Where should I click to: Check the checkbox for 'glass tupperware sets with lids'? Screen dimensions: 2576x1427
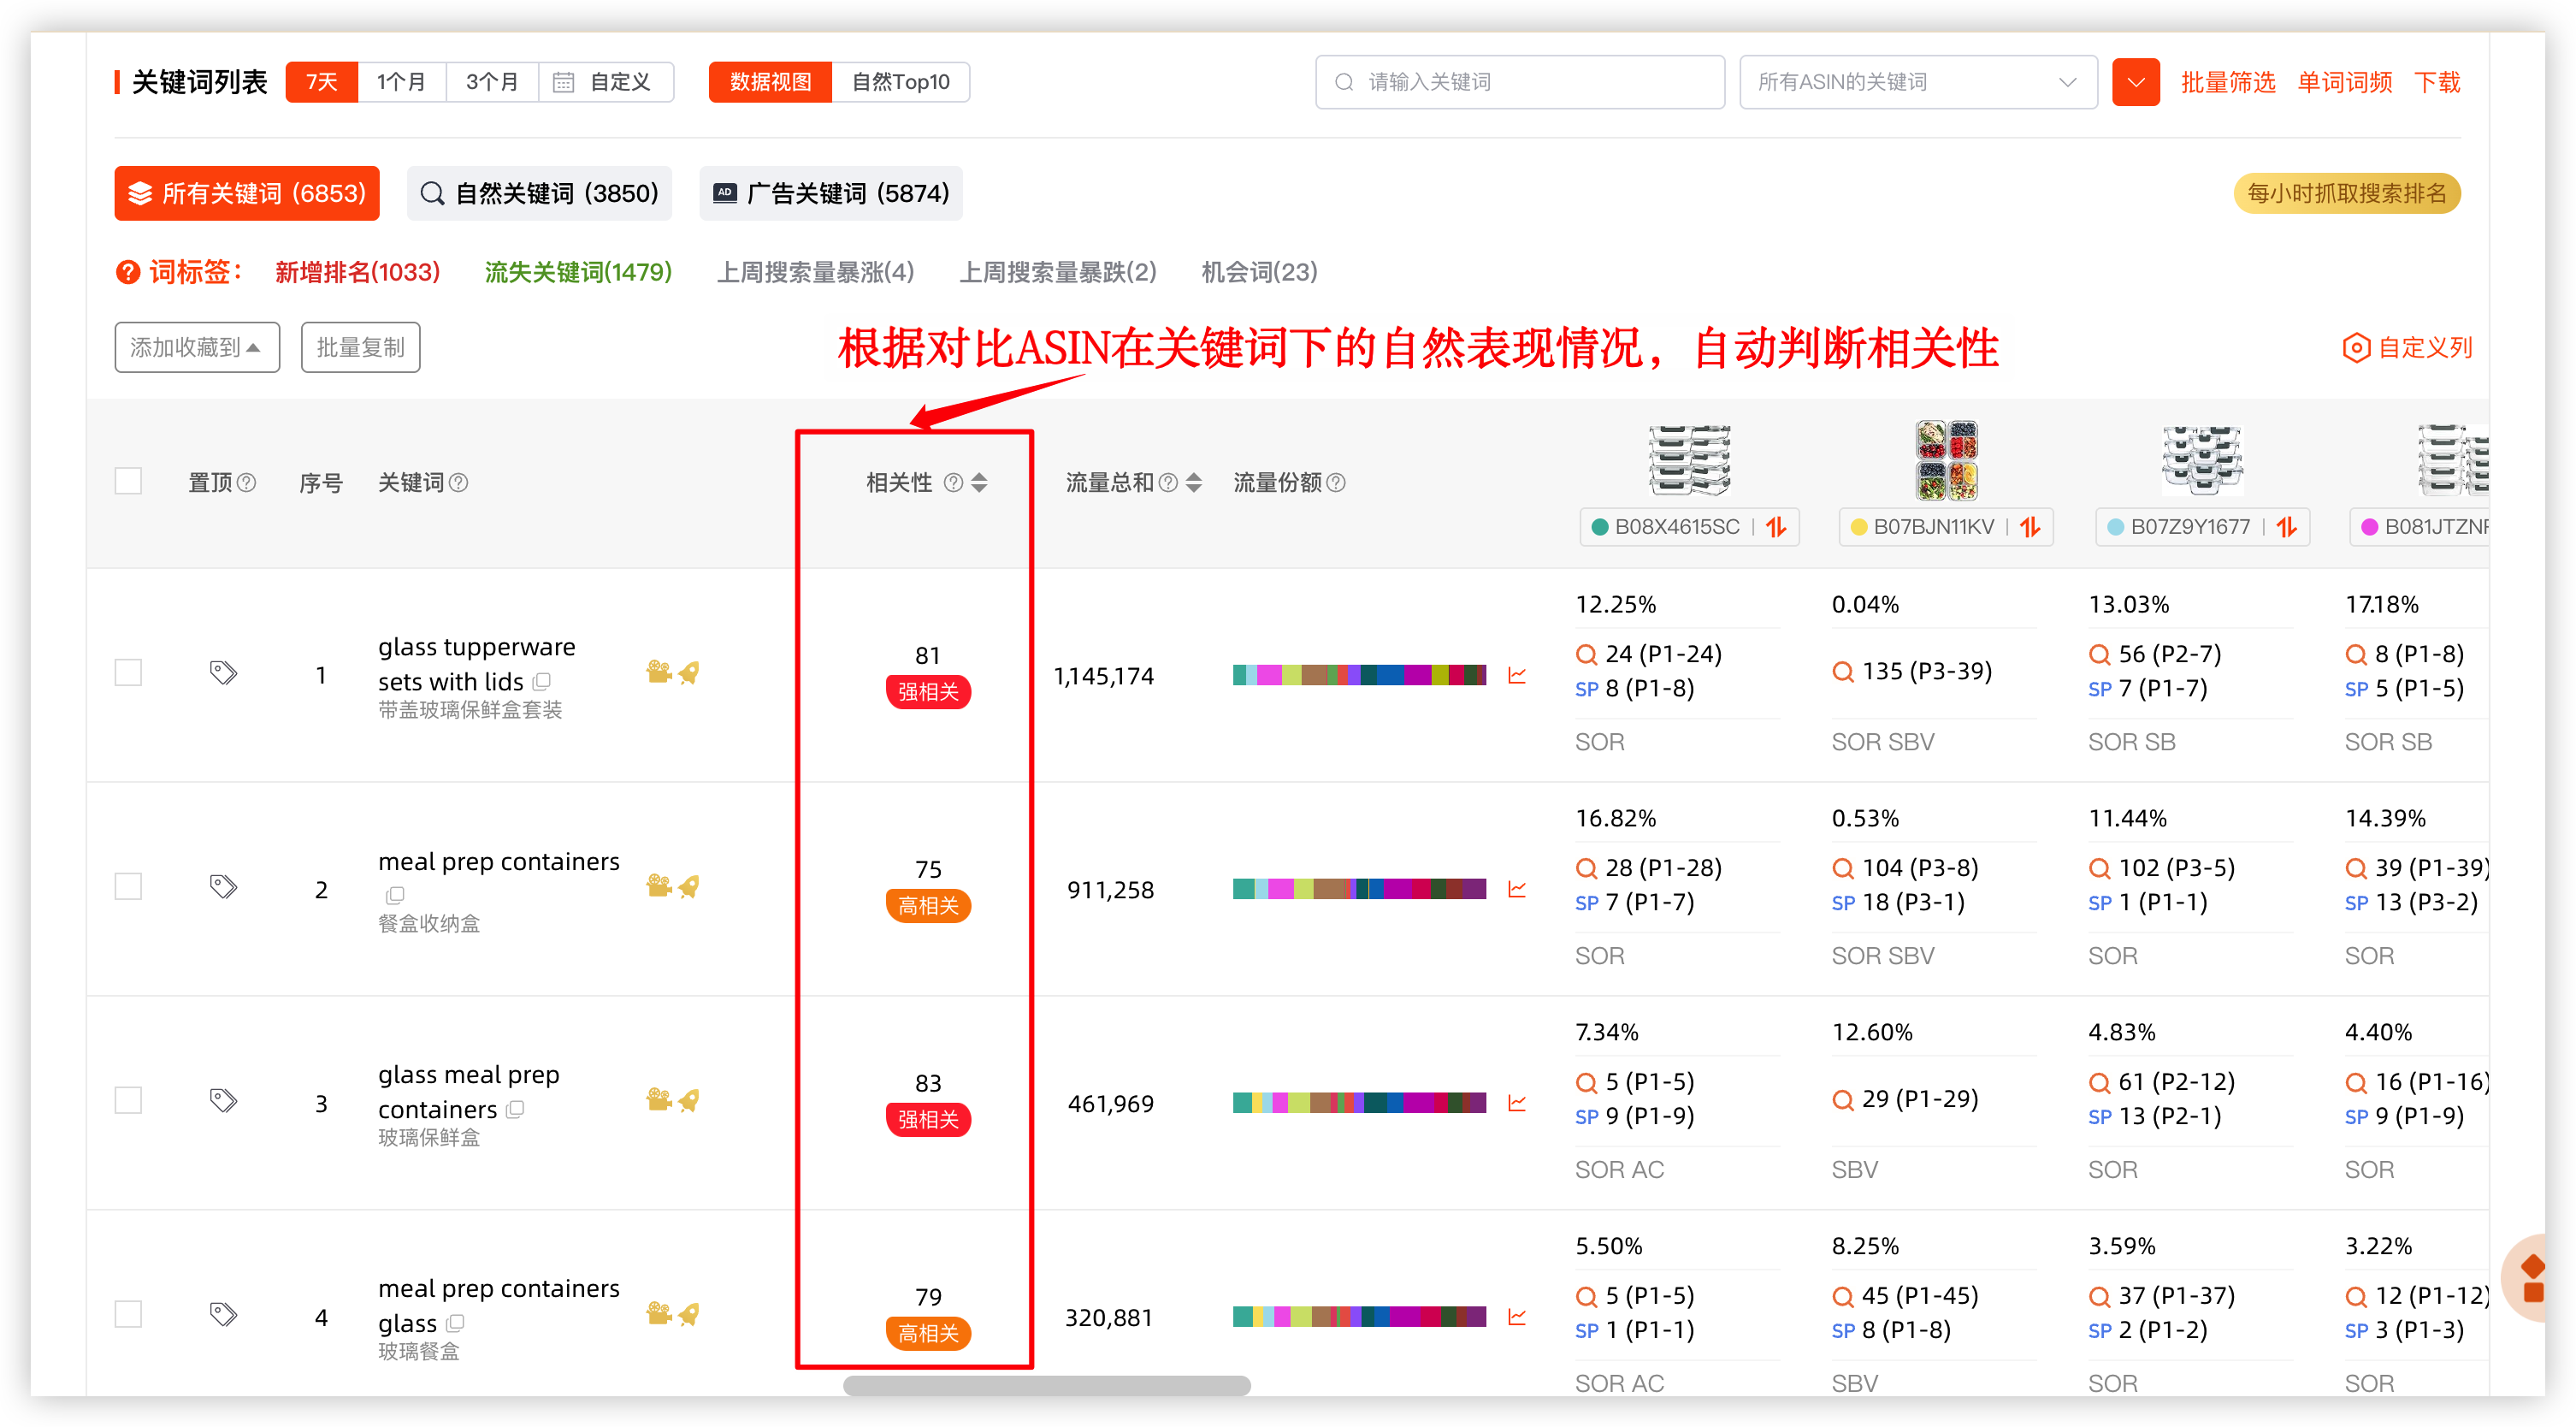pyautogui.click(x=128, y=672)
